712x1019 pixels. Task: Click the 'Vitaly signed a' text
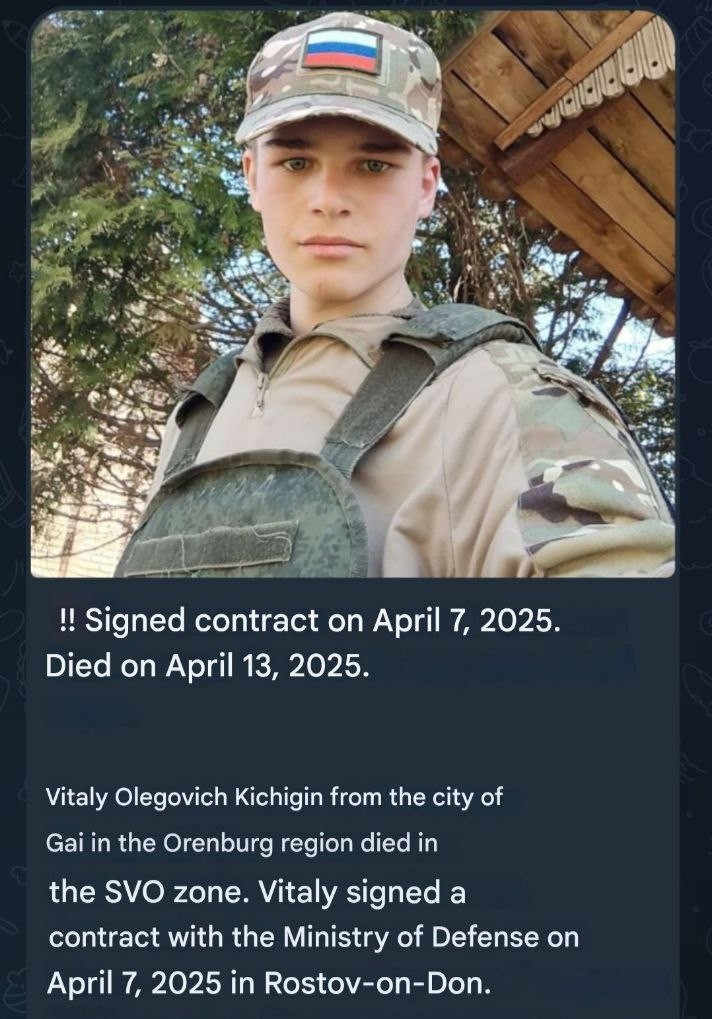(x=362, y=892)
